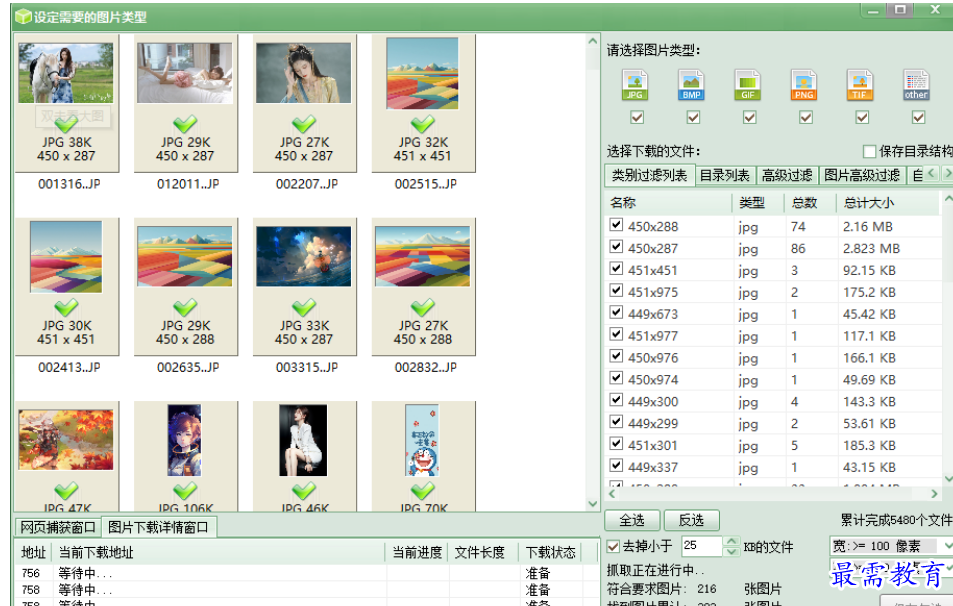This screenshot has width=953, height=606.
Task: Click green checkmark on the JPG 47K thumbnail
Action: point(66,491)
